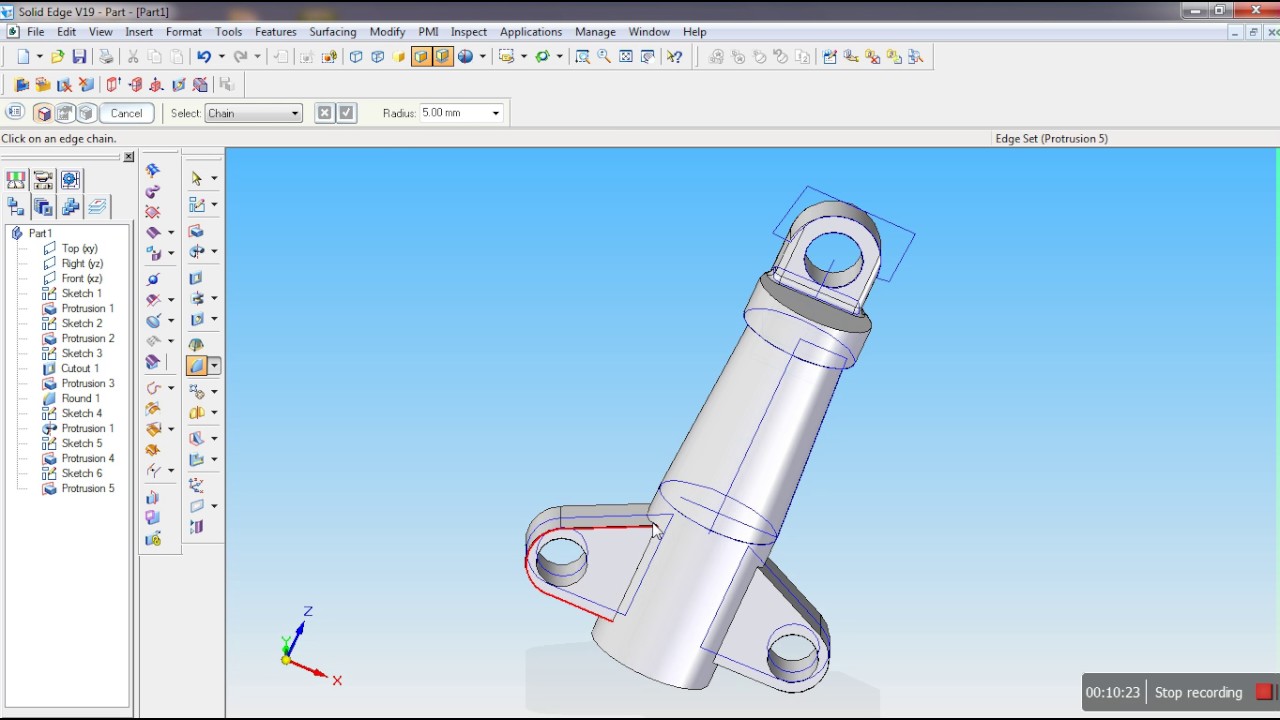
Task: Deselect edges with the X button
Action: (324, 113)
